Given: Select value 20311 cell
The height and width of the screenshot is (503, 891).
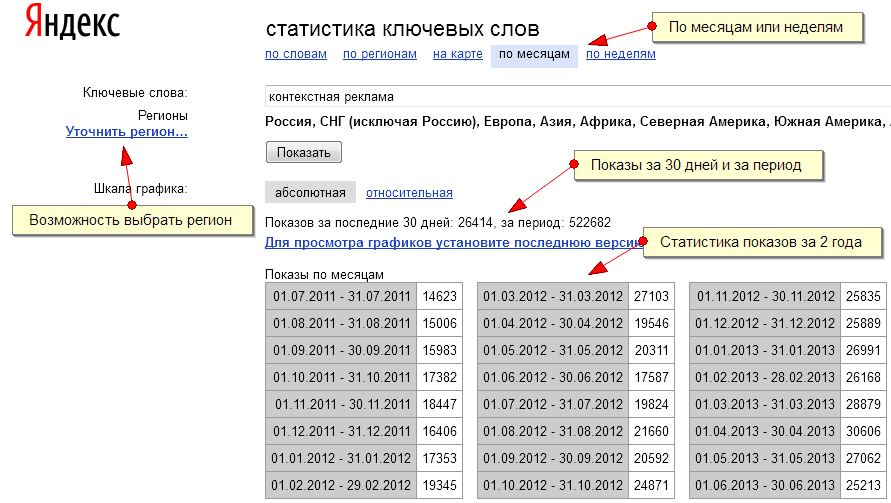Looking at the screenshot, I should point(652,350).
